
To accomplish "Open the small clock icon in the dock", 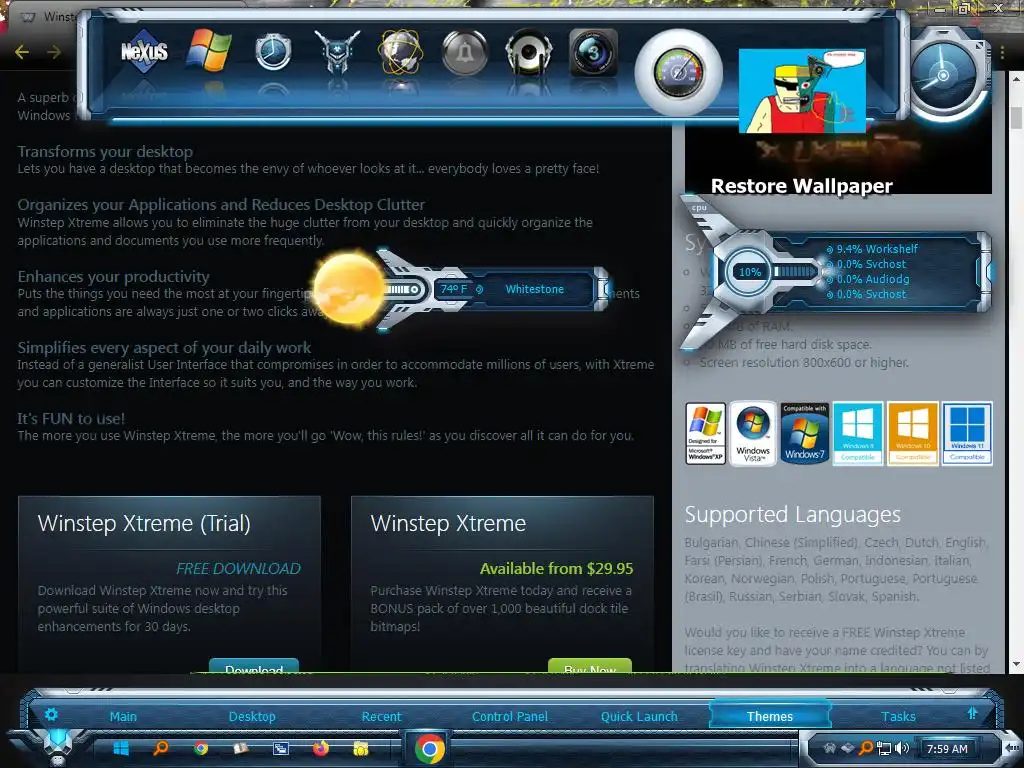I will pos(273,51).
